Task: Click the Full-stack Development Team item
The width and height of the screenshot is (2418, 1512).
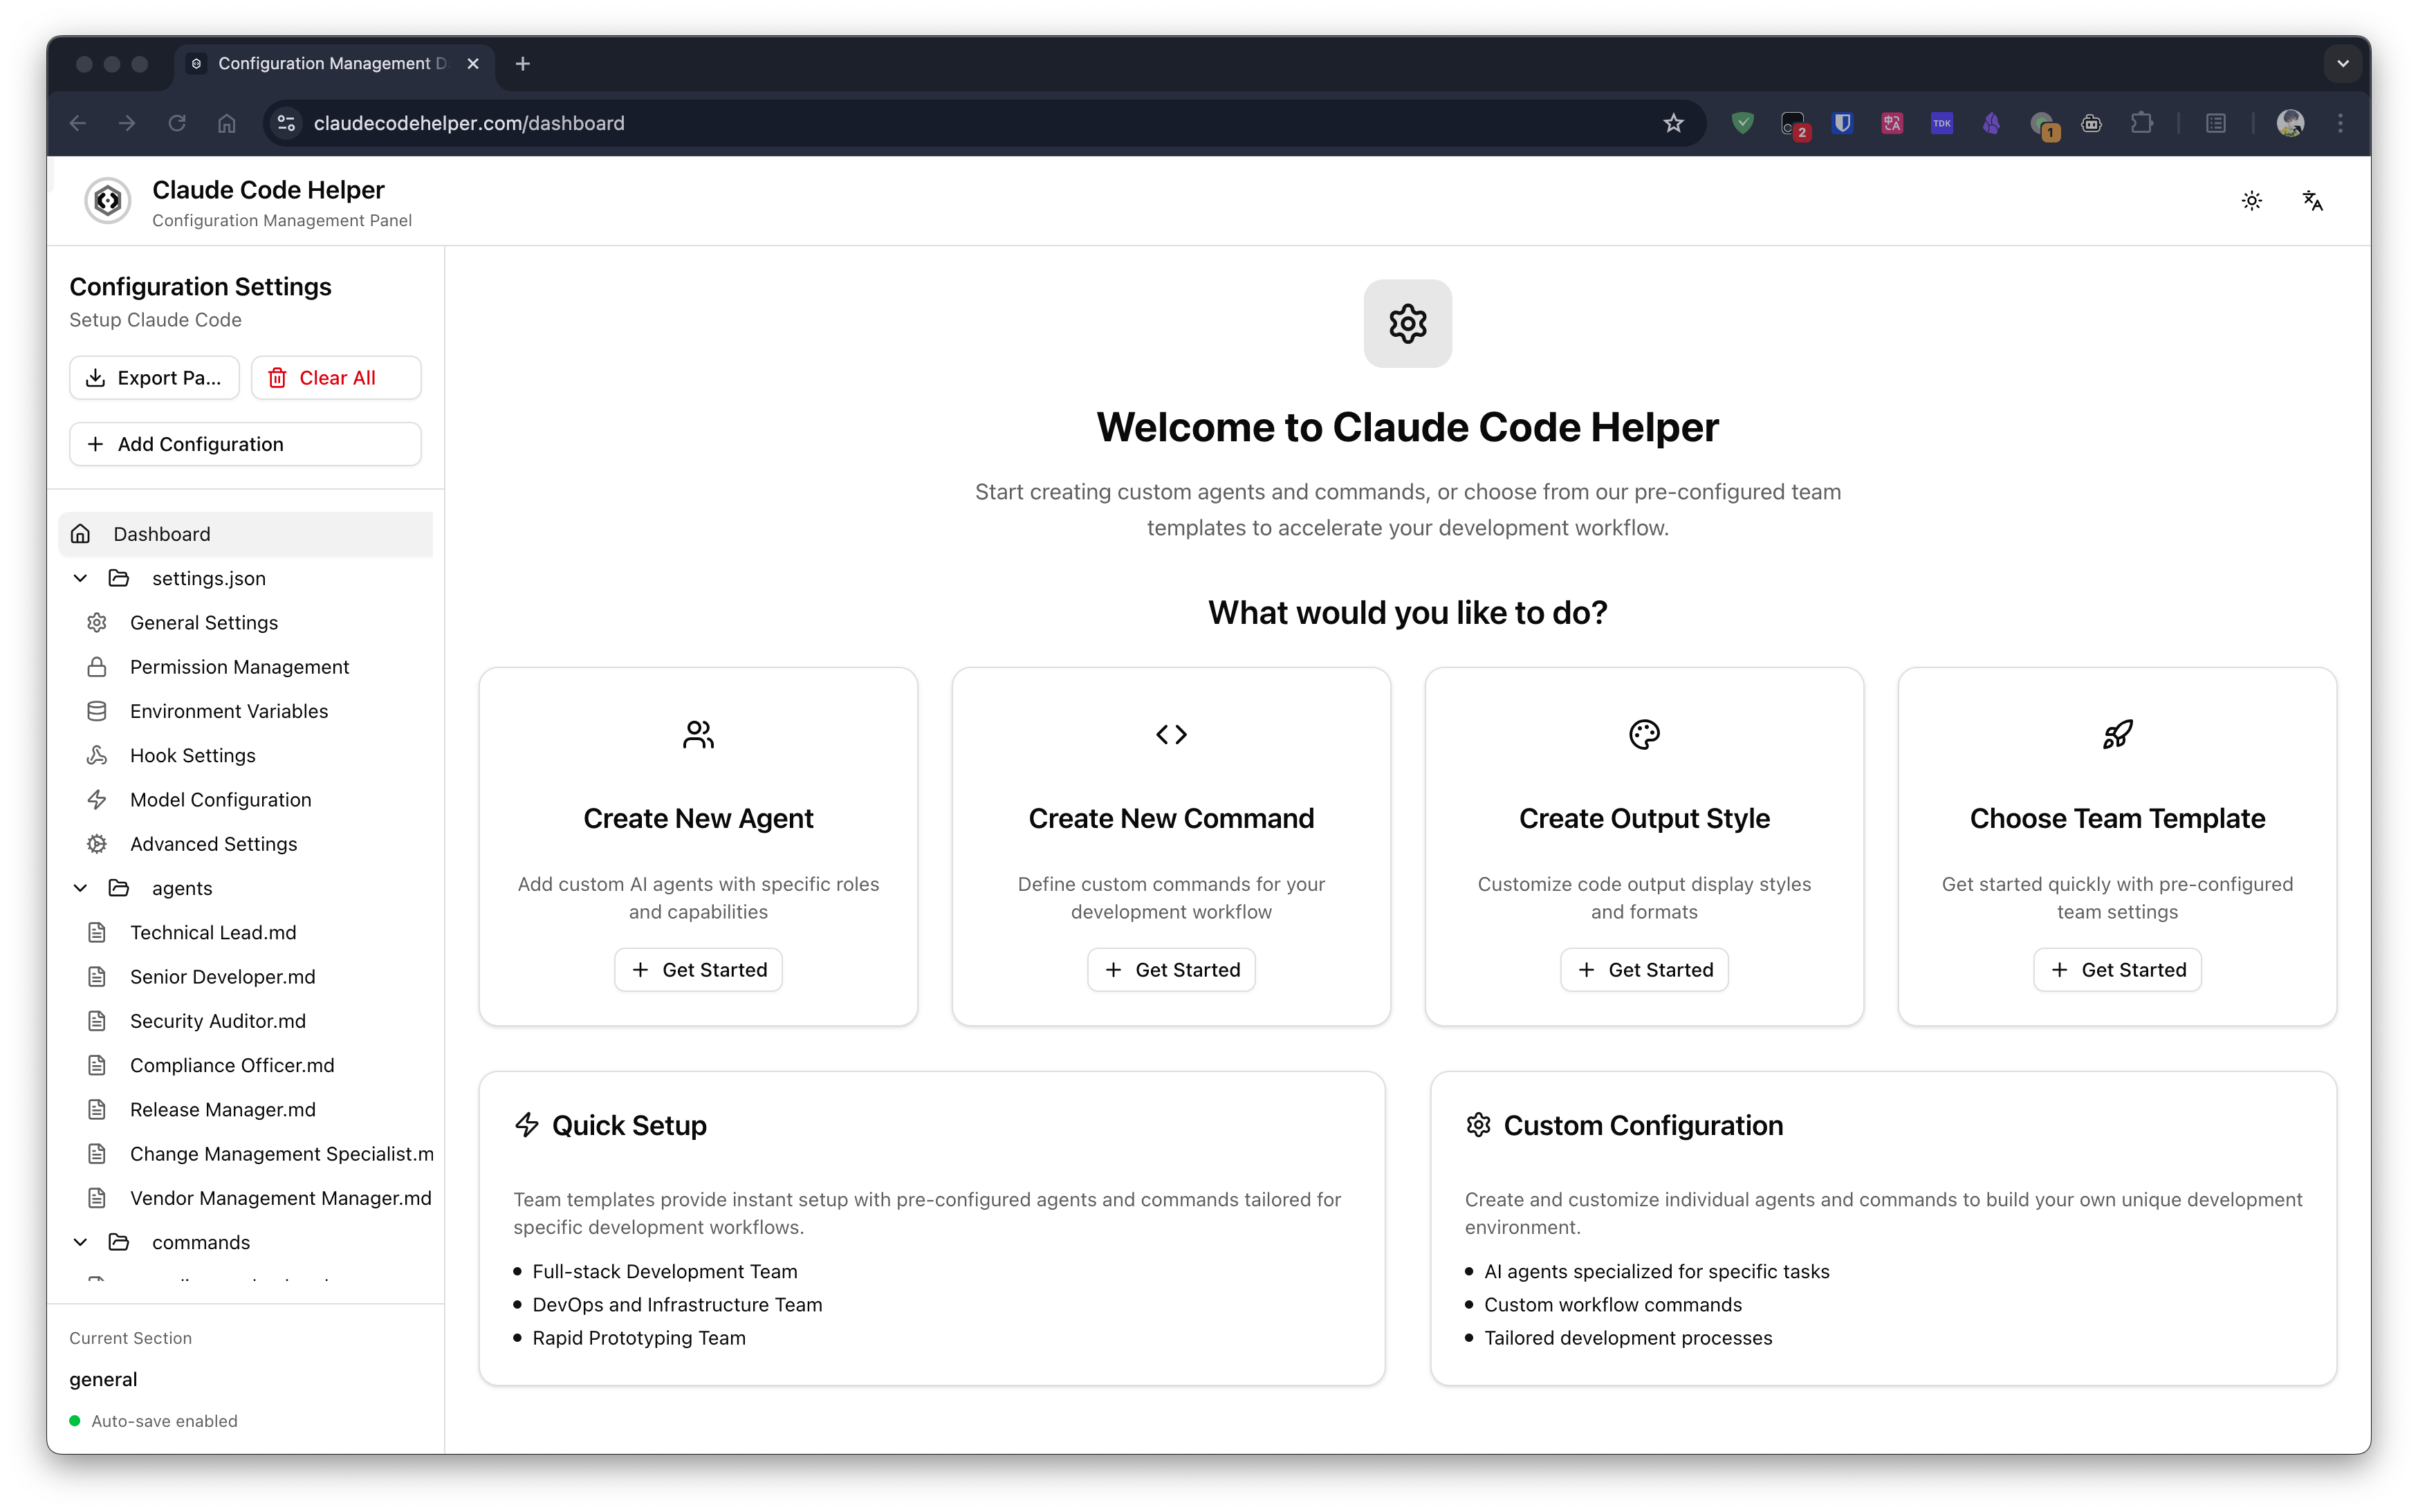Action: [x=664, y=1271]
